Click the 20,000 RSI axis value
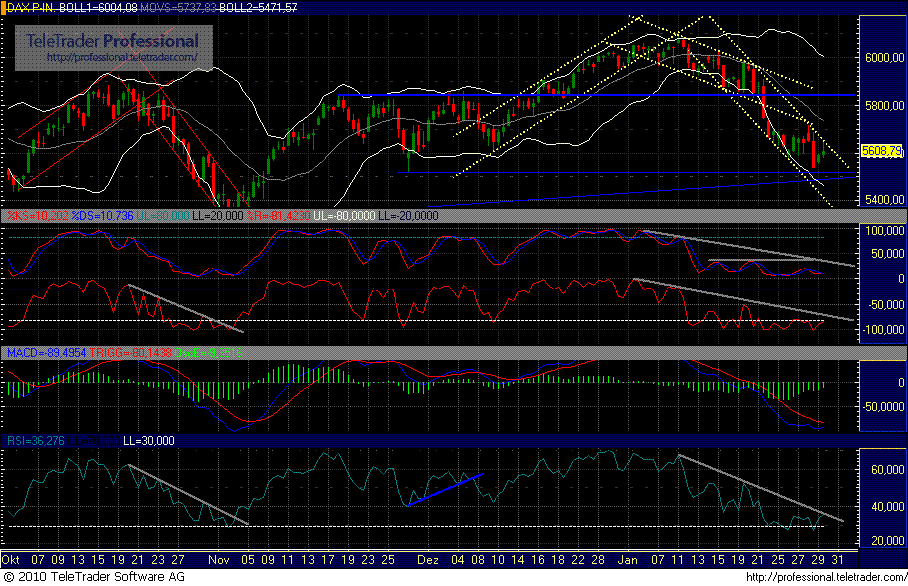Screen dimensions: 908x586 tap(887, 540)
